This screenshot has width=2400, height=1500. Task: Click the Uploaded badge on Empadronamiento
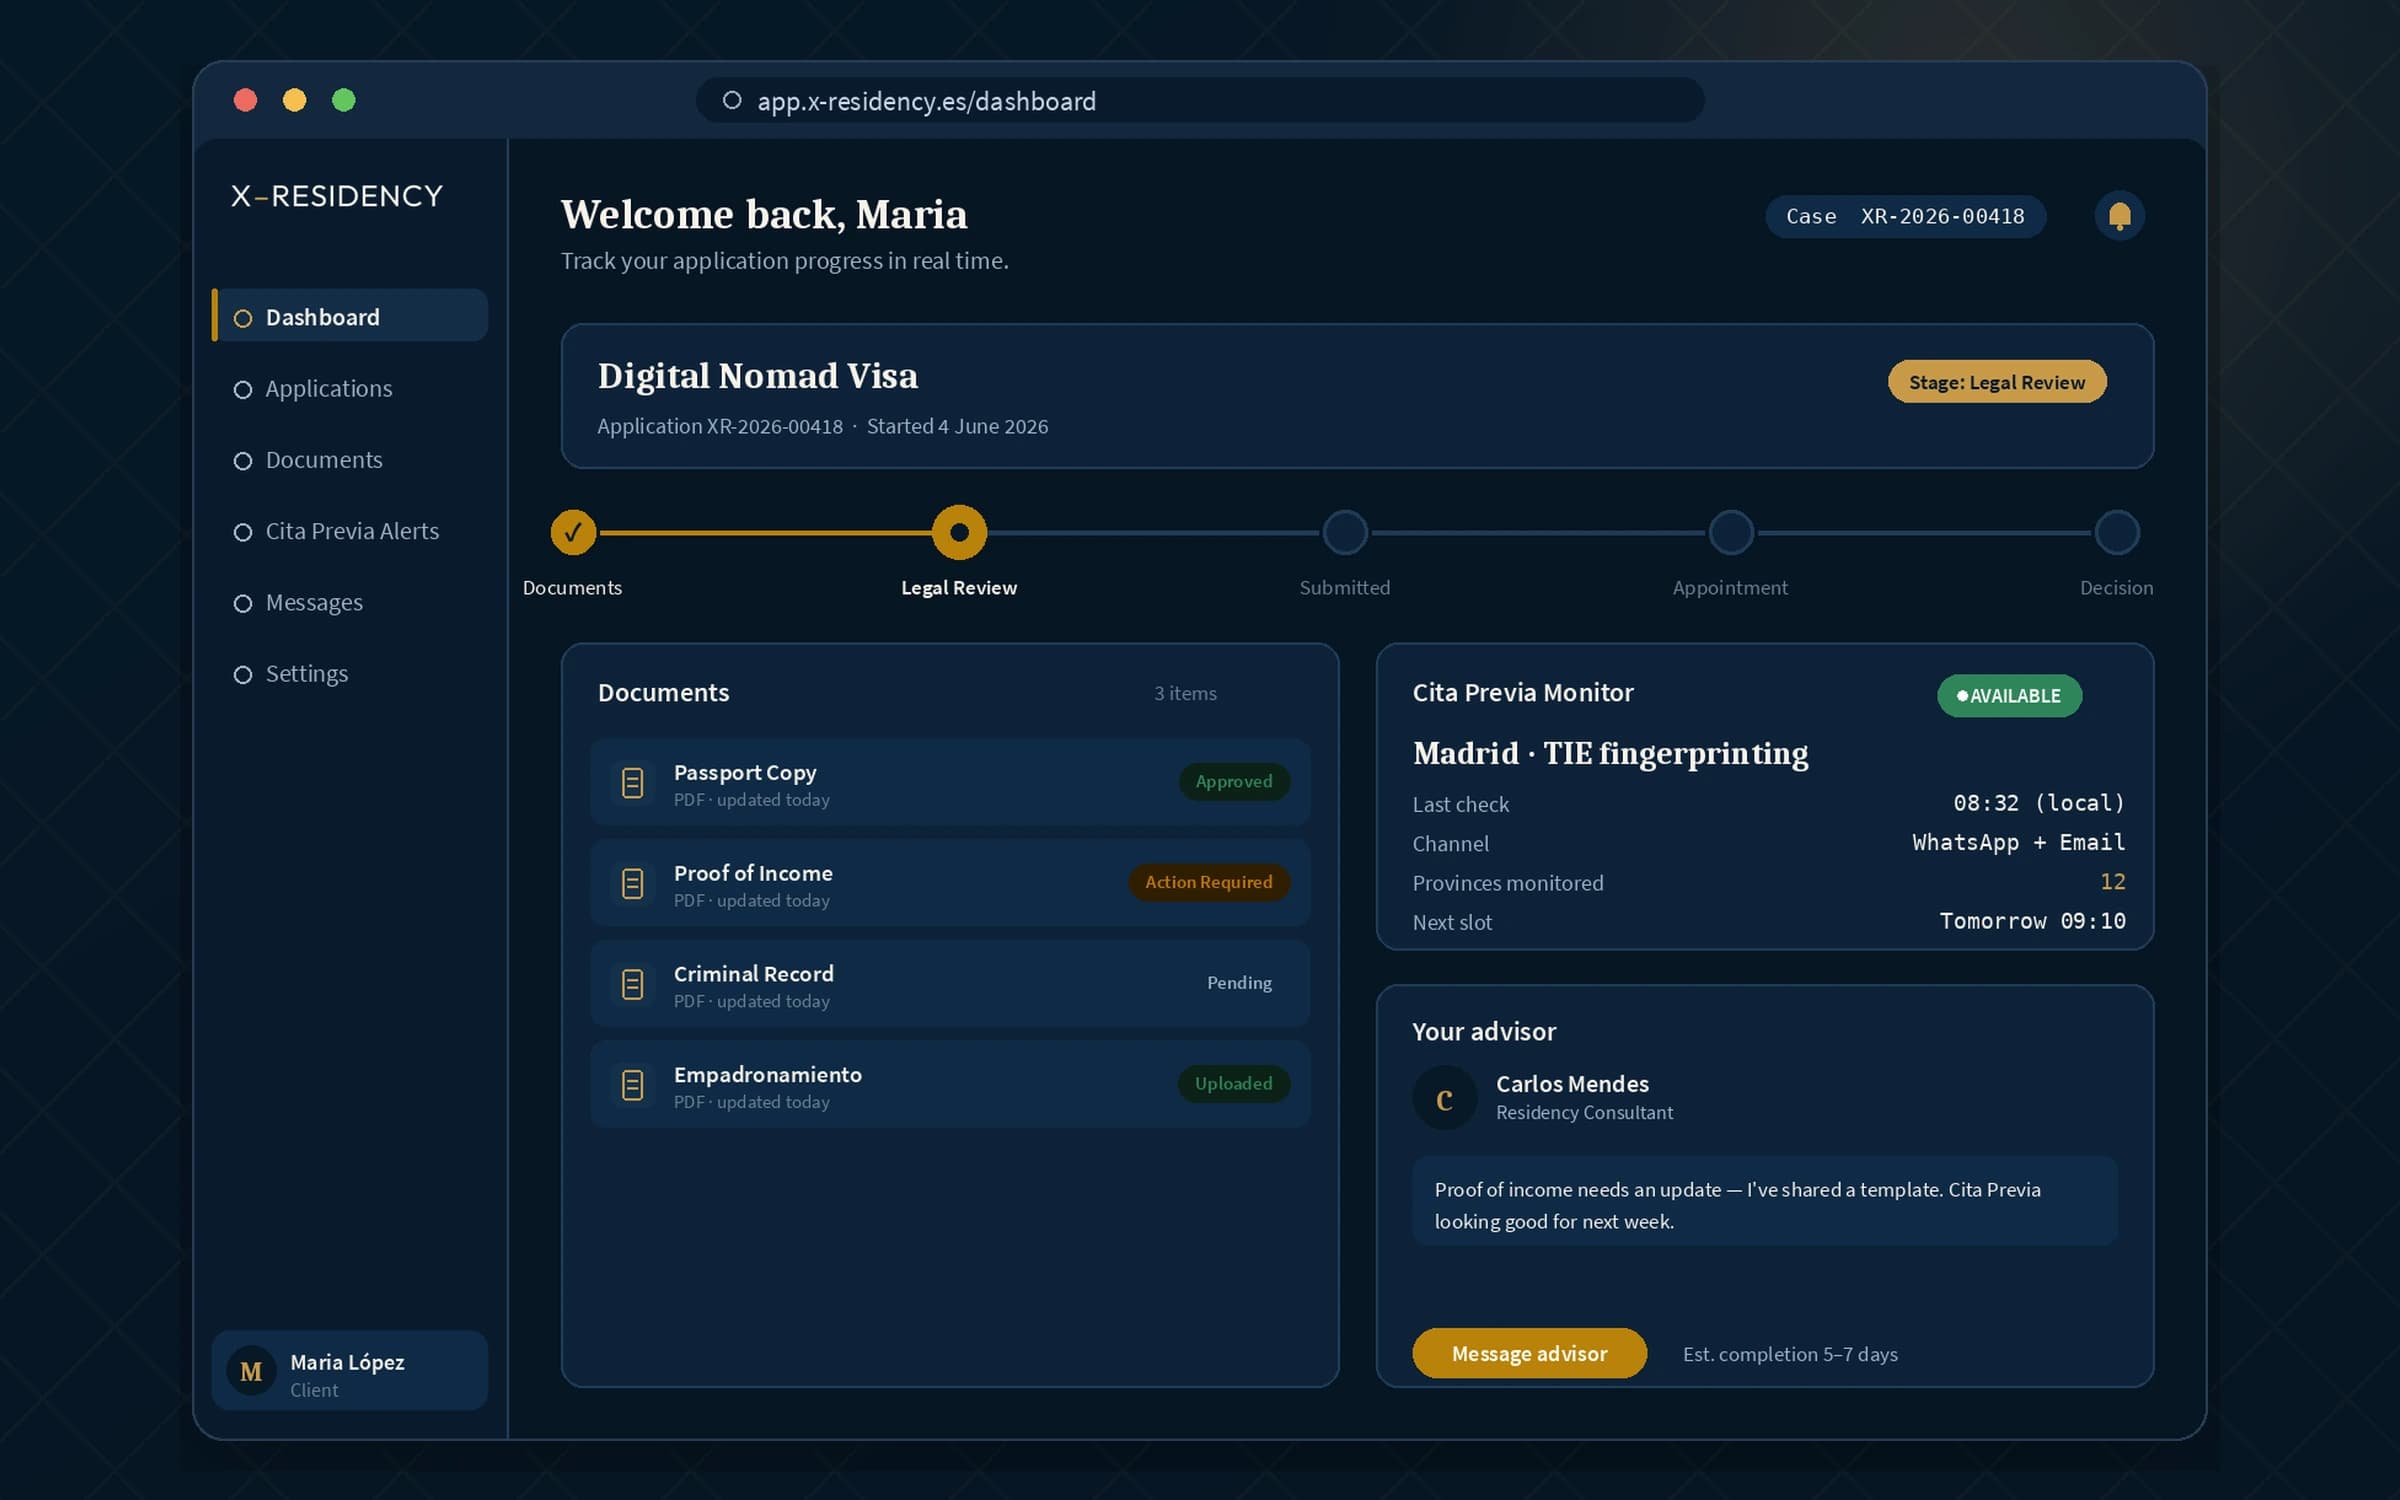[x=1234, y=1083]
